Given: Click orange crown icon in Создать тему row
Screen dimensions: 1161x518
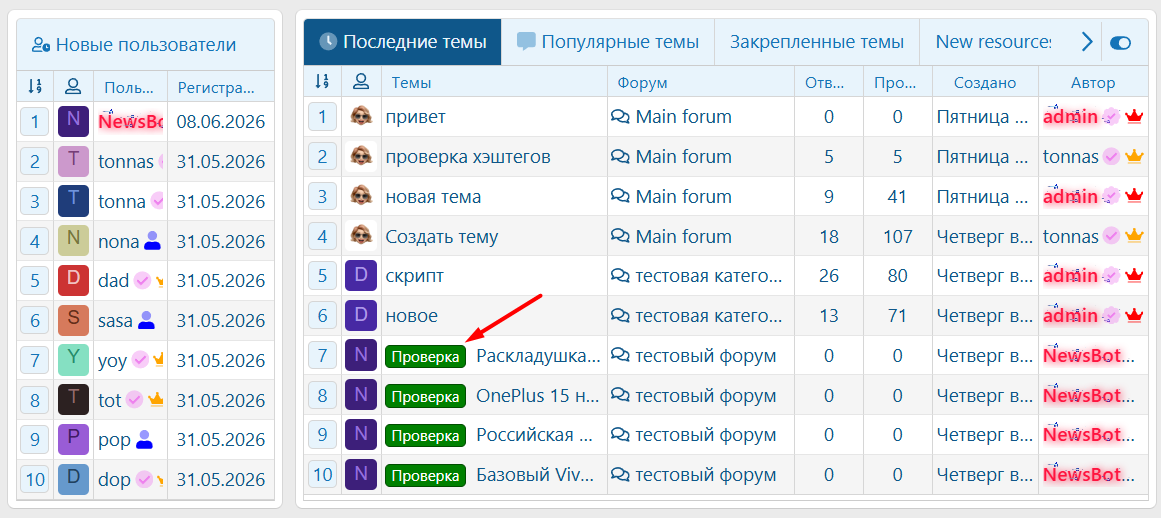Looking at the screenshot, I should coord(1134,236).
